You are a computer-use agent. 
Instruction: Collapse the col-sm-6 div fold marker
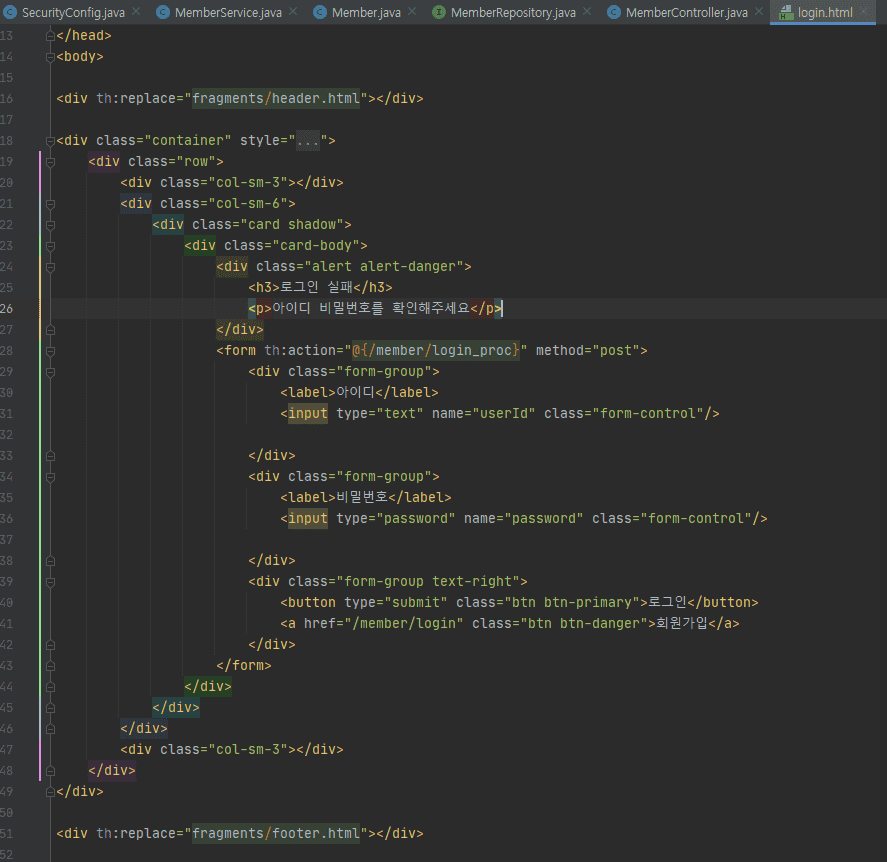tap(50, 204)
